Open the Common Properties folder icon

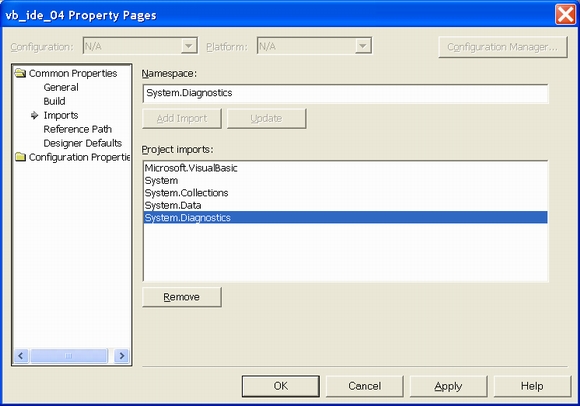(x=20, y=73)
